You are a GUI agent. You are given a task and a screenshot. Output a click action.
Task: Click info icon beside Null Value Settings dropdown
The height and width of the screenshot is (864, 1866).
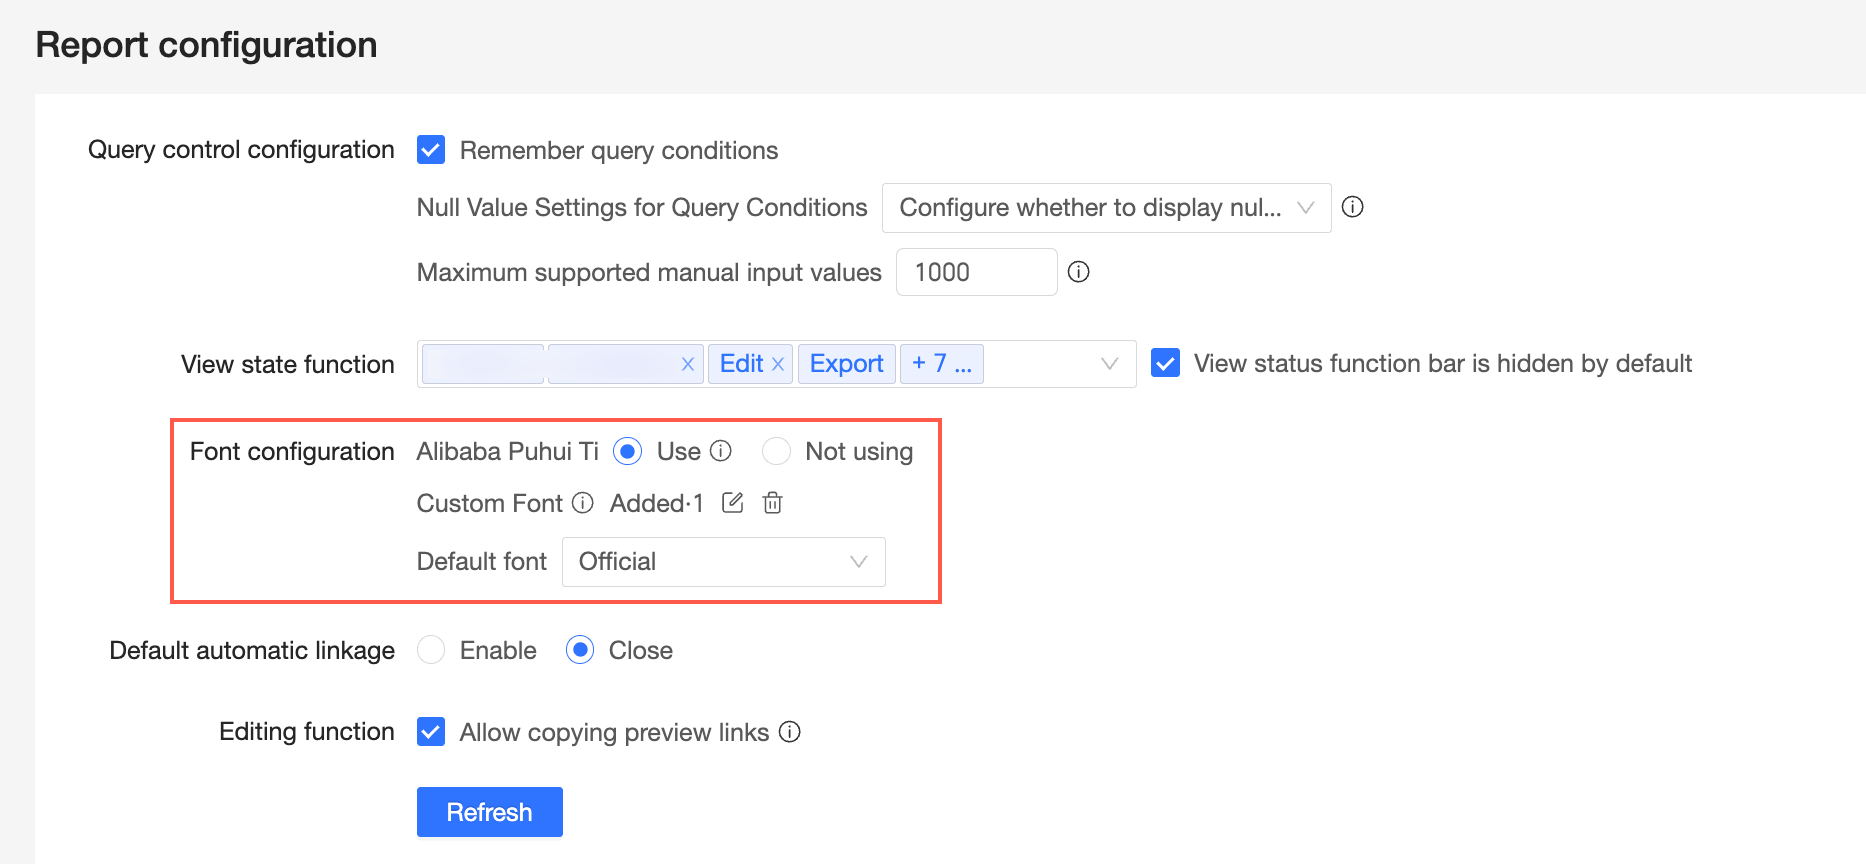tap(1352, 207)
